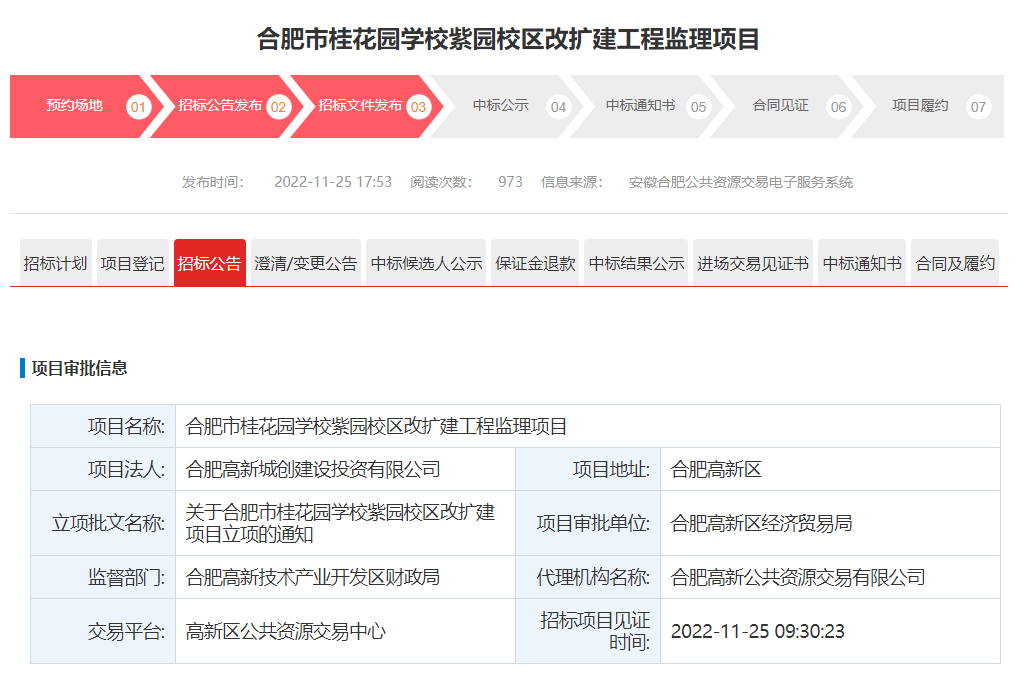Viewport: 1016px width, 698px height.
Task: Click the witness time 2022-11-25 09:30:23
Action: click(757, 631)
